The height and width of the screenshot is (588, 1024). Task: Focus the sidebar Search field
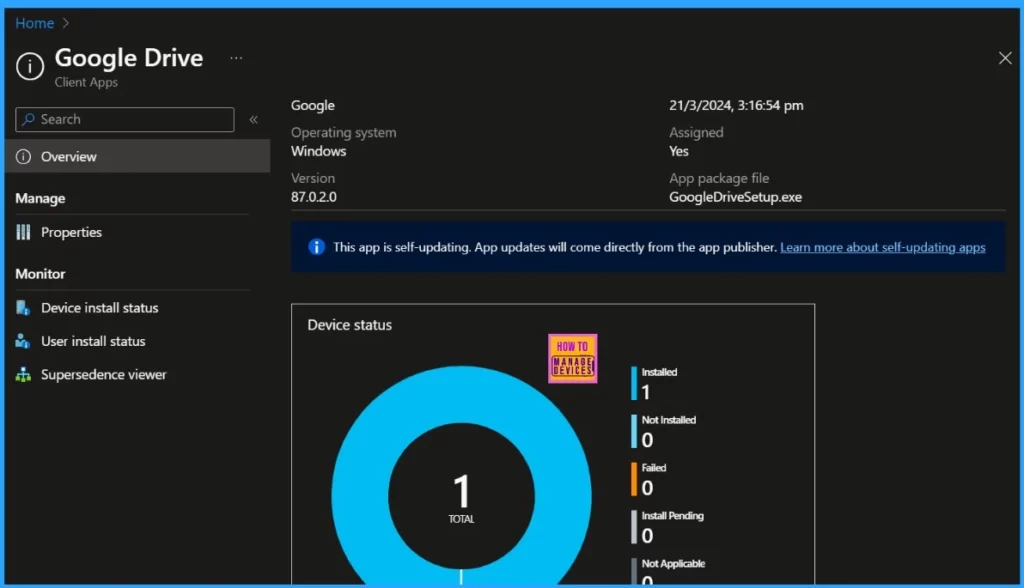[x=125, y=120]
